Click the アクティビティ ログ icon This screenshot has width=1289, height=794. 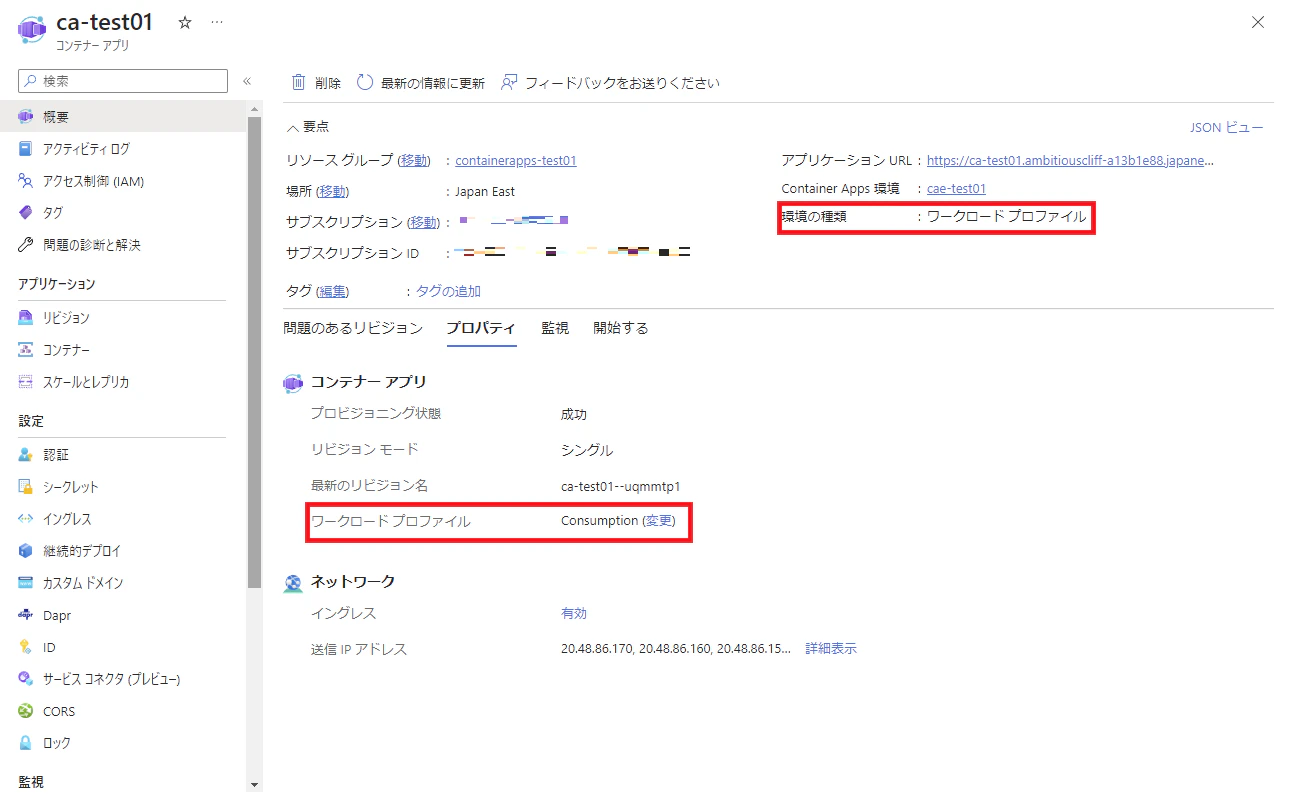[26, 148]
